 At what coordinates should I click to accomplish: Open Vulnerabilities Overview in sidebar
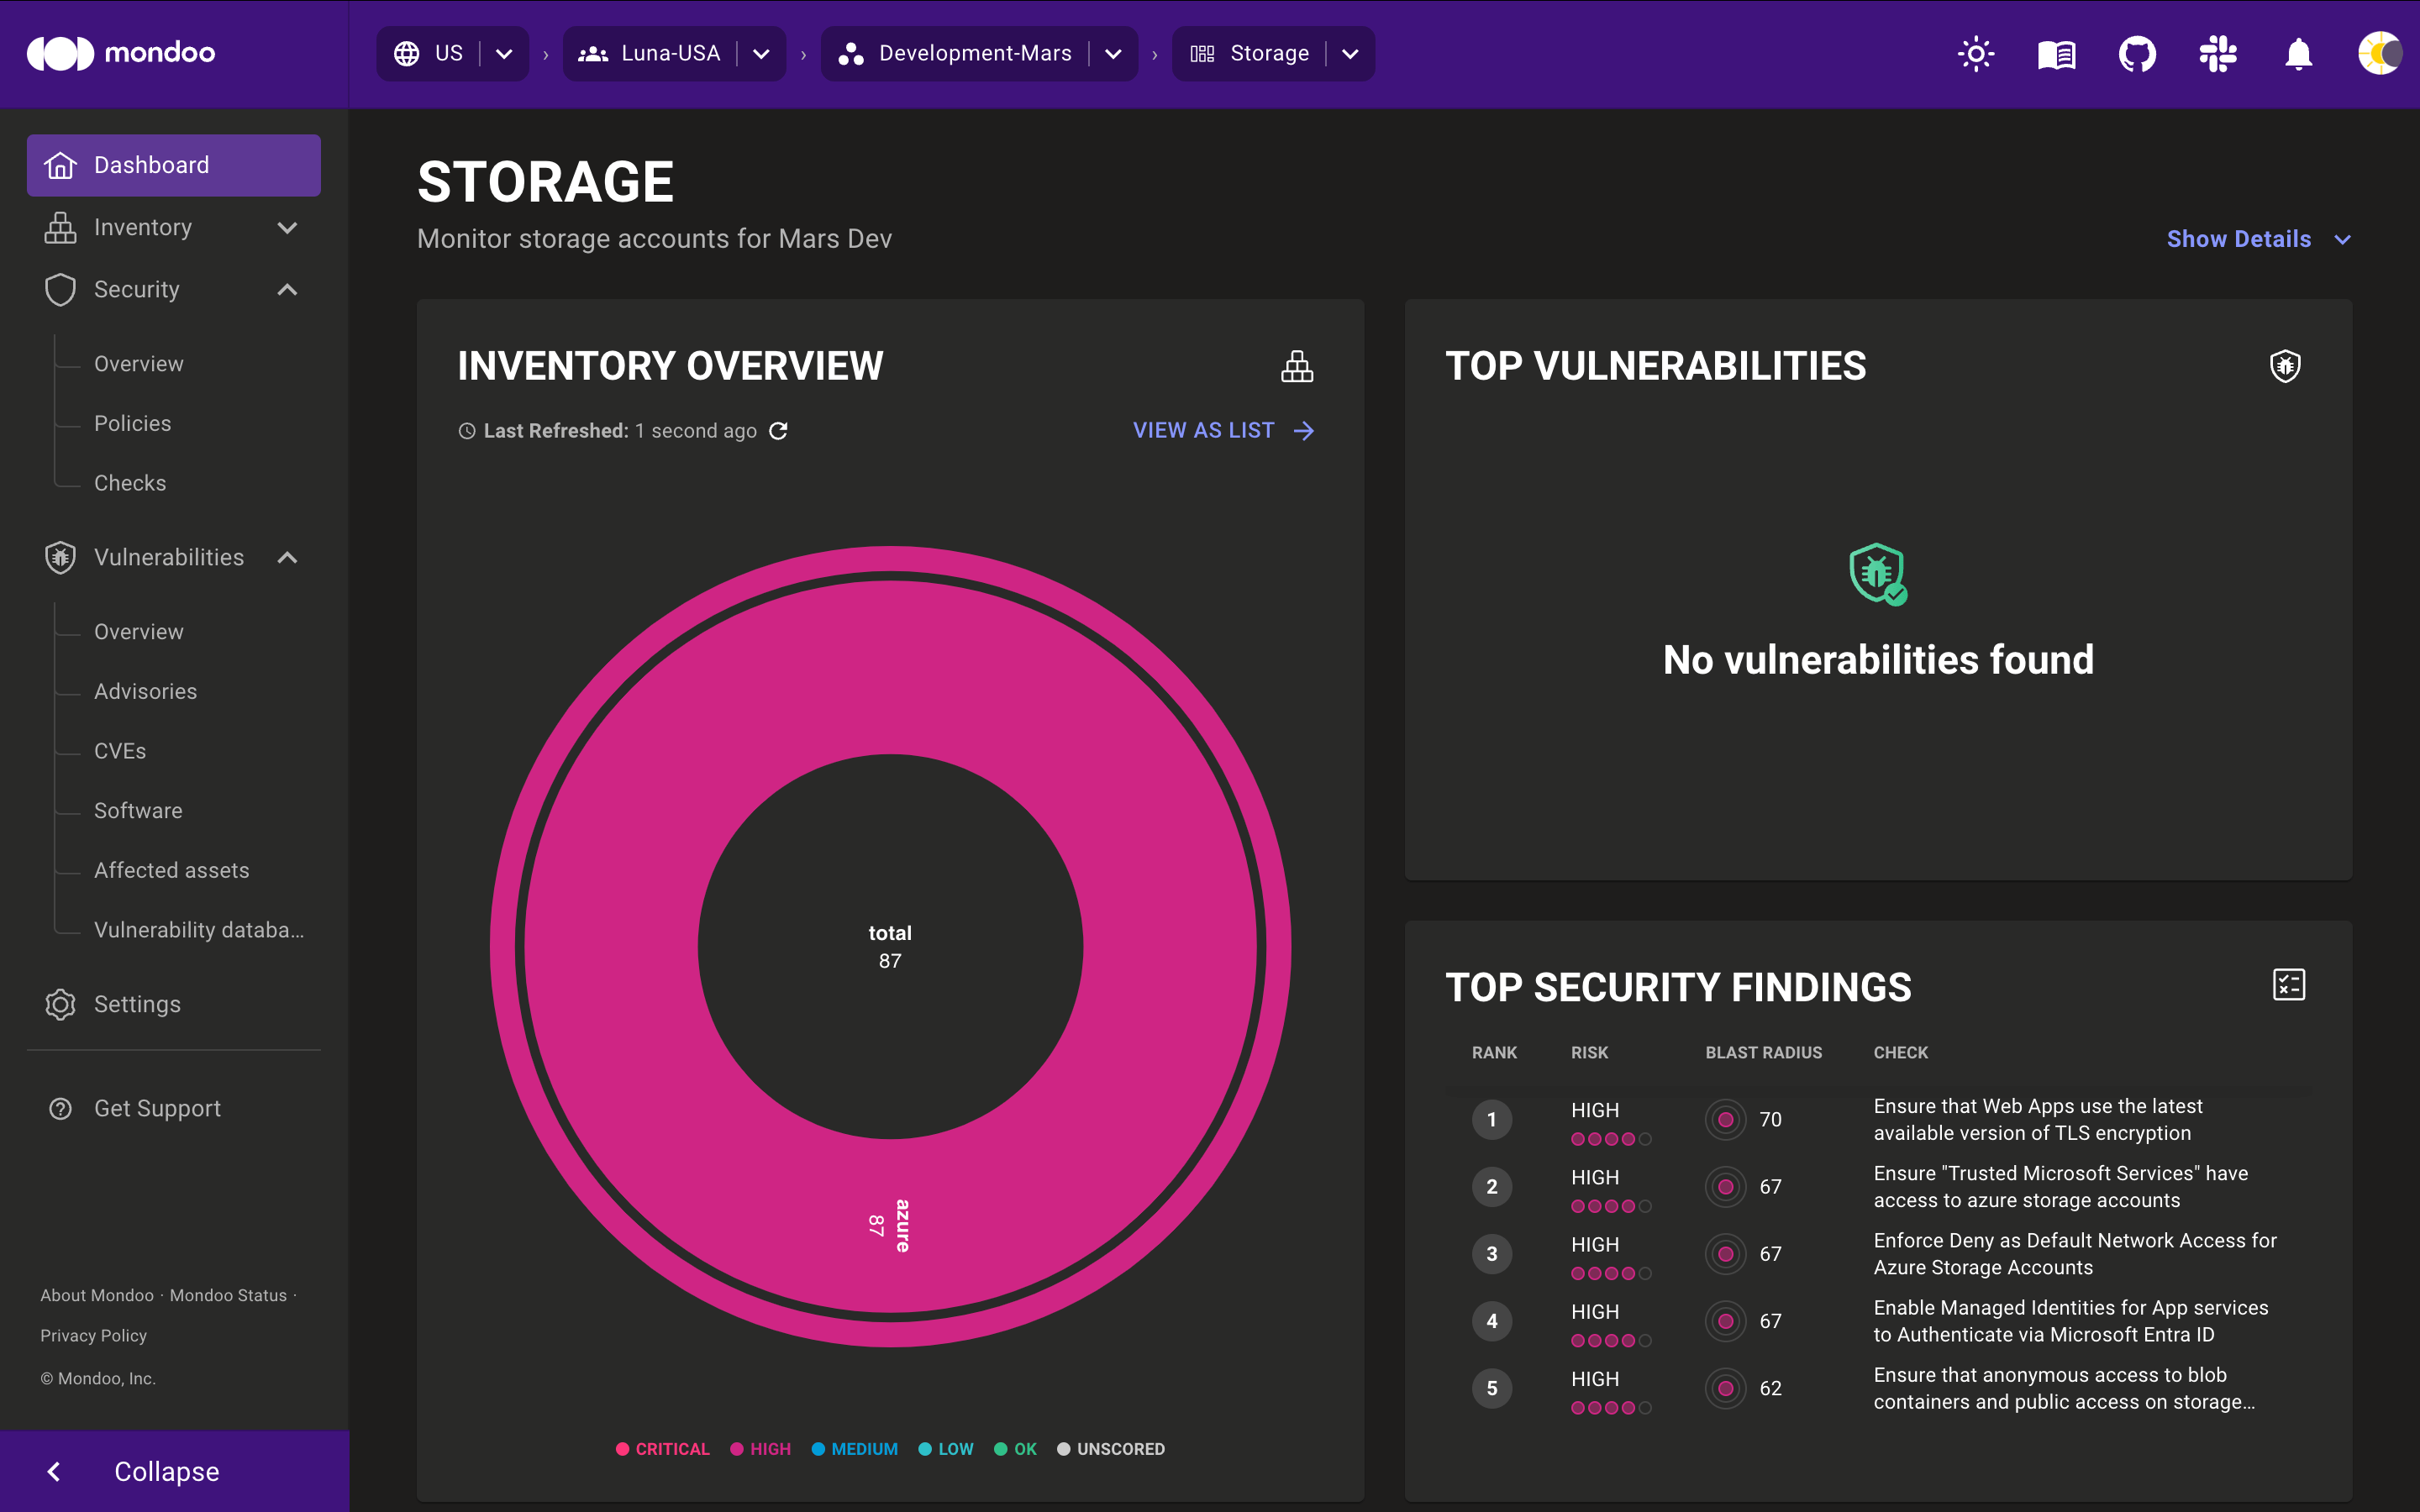[x=138, y=632]
